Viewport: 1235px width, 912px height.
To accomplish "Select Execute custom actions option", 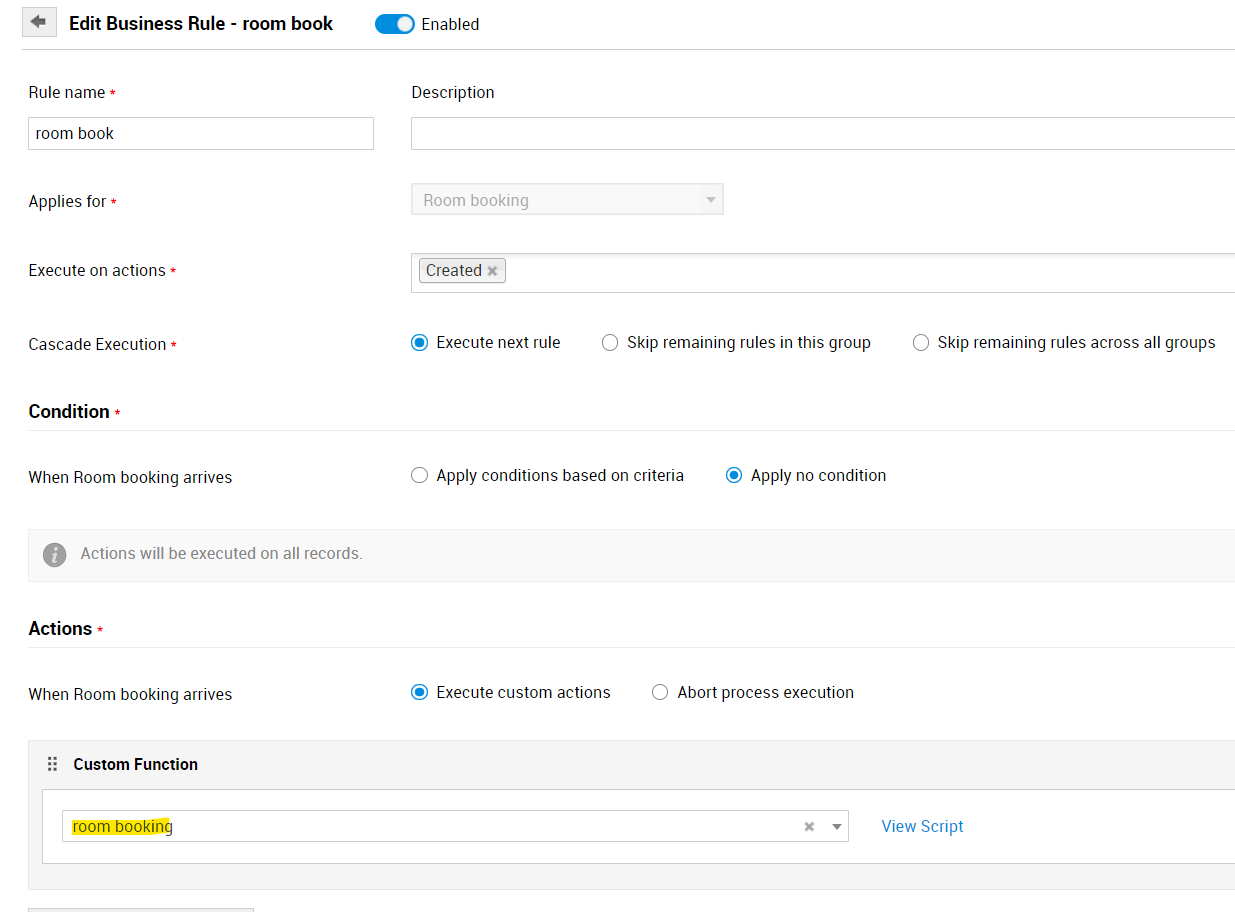I will pos(420,693).
